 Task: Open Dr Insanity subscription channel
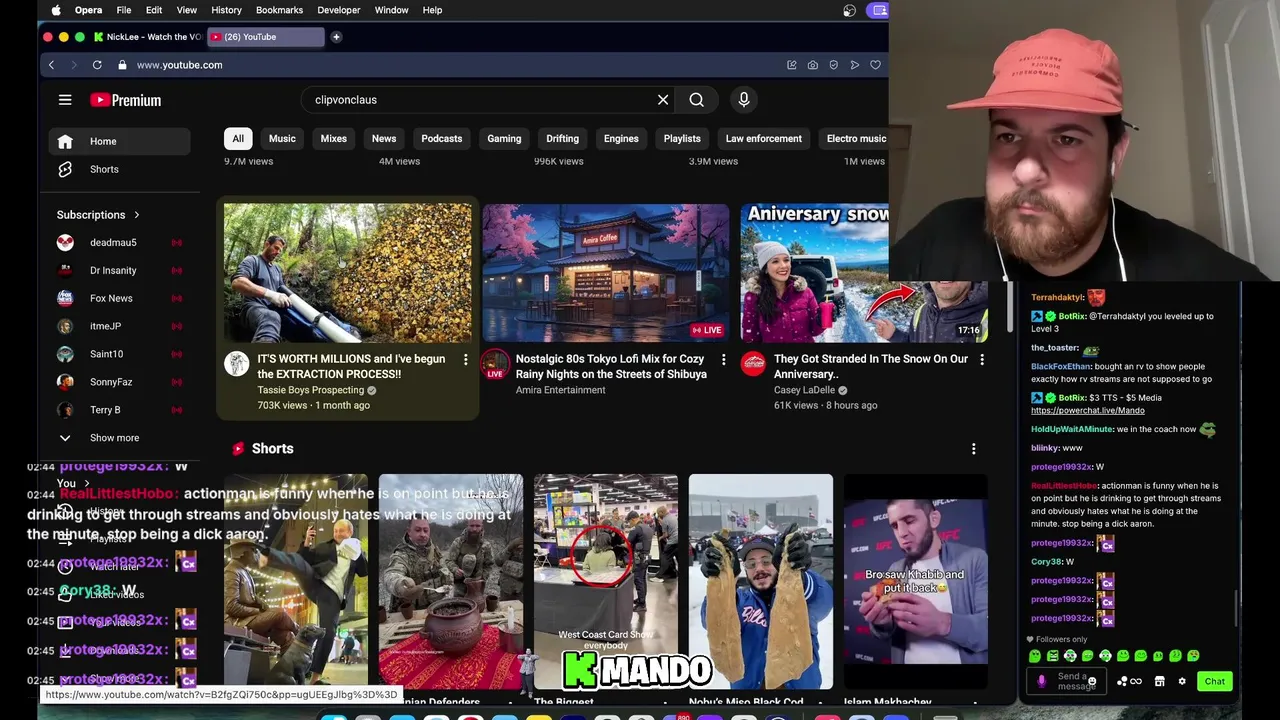point(119,271)
